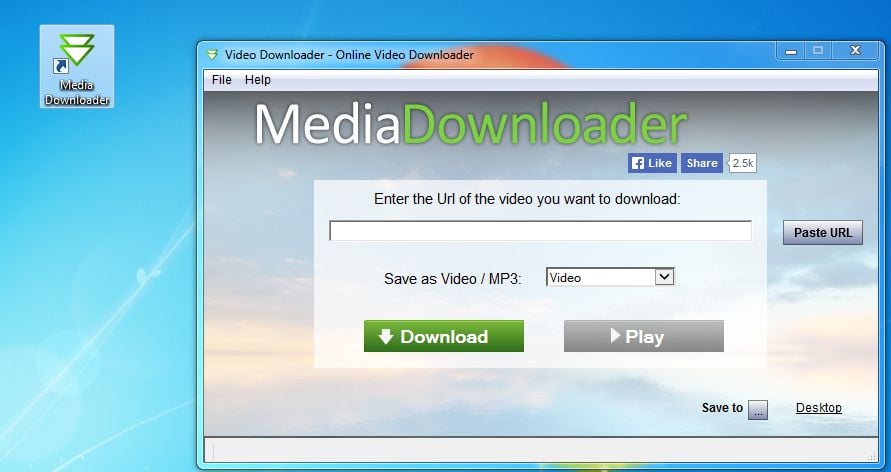The image size is (891, 472).
Task: Select the Media Downloader desktop shortcut icon
Action: 77,66
